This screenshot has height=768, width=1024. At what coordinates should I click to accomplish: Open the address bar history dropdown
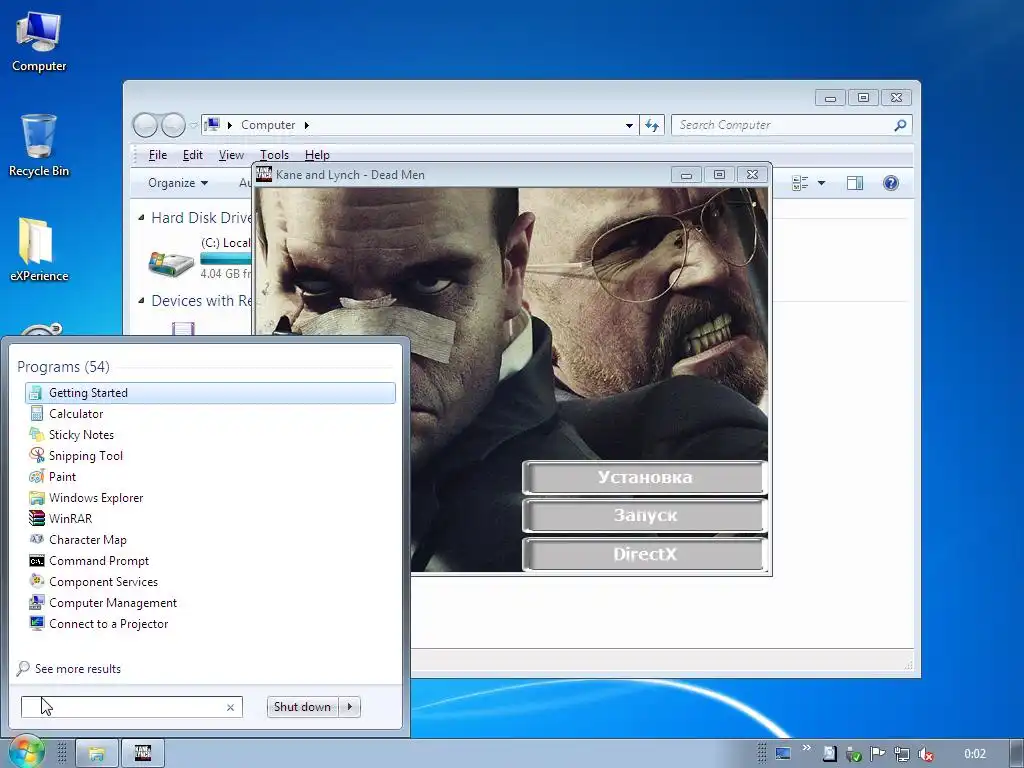(x=629, y=125)
